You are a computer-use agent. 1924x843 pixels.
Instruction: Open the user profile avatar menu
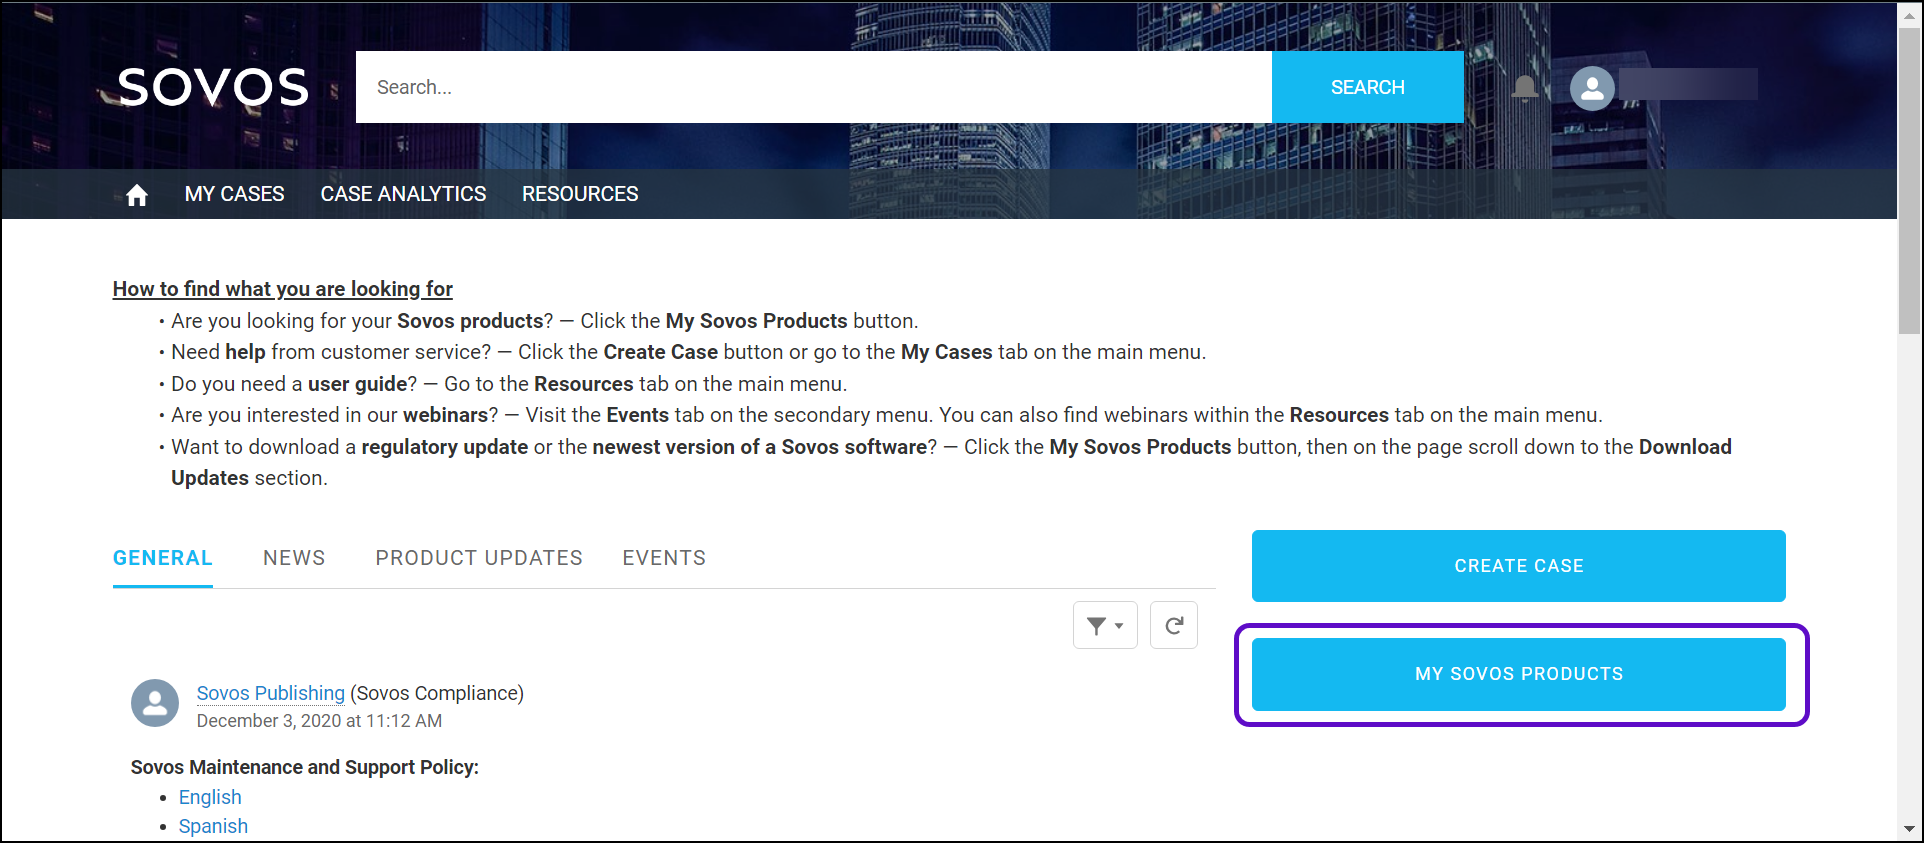coord(1592,88)
